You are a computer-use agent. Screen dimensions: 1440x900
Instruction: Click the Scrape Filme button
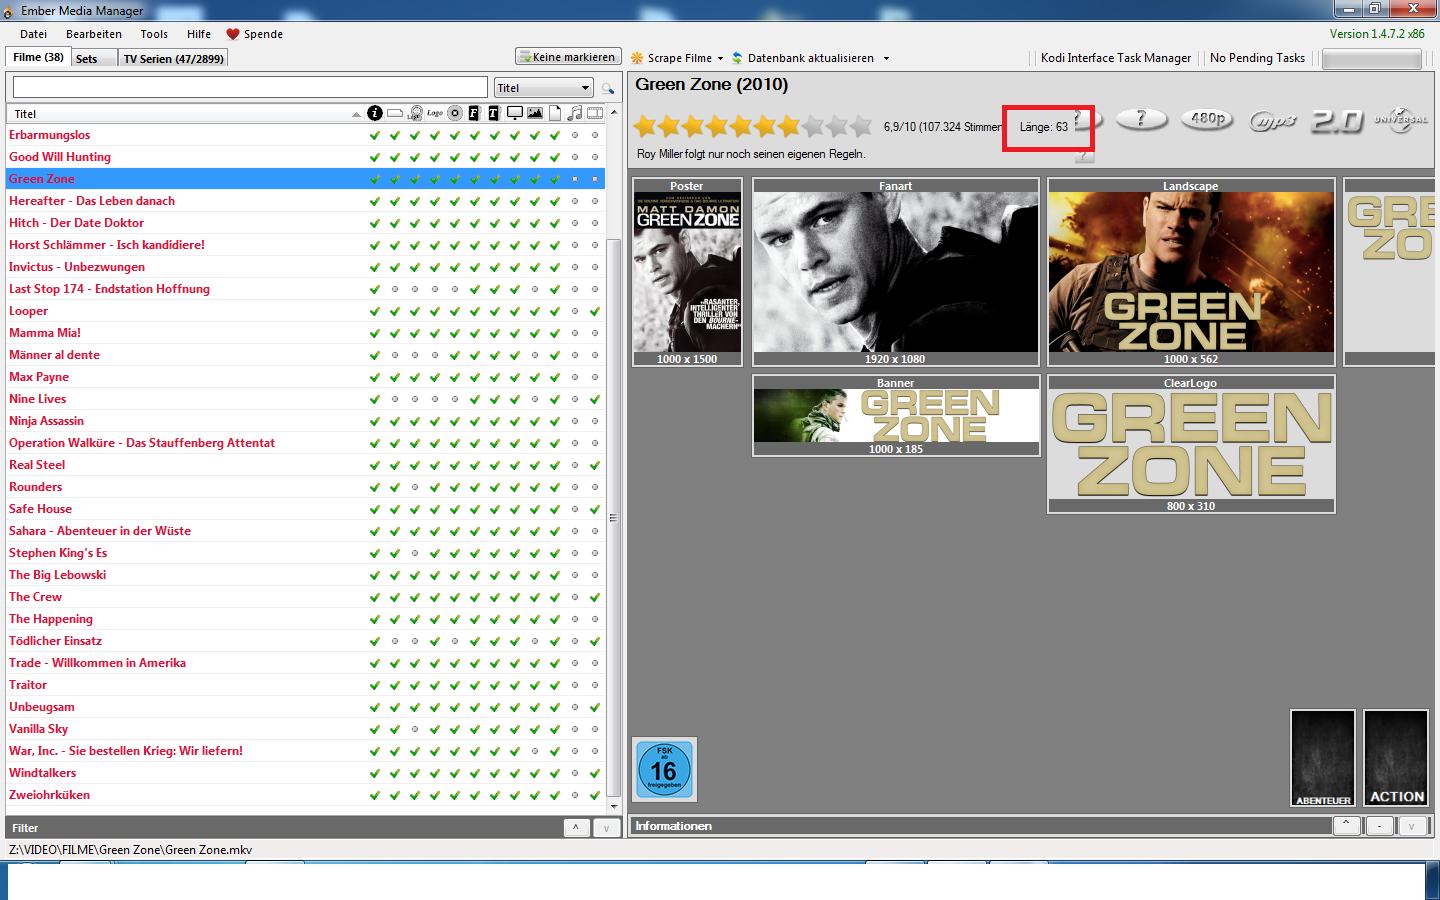pos(671,58)
